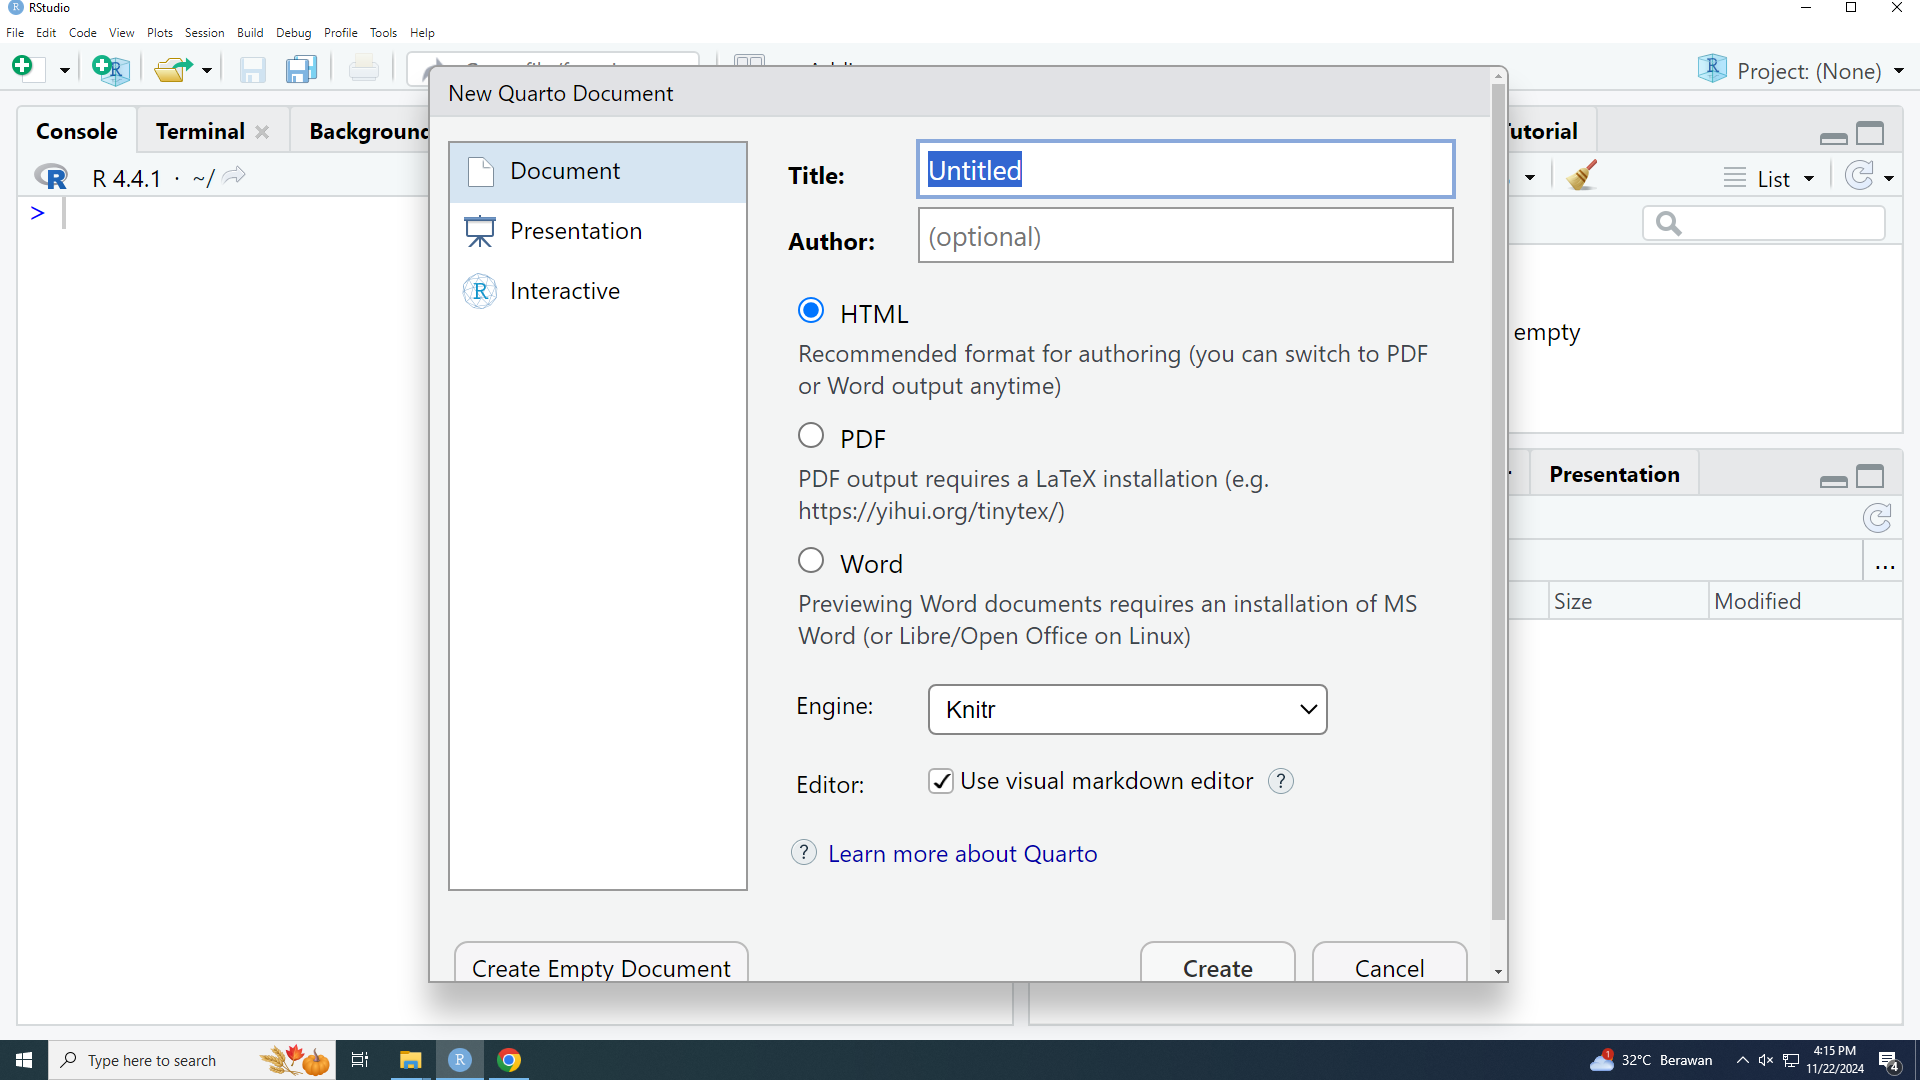The width and height of the screenshot is (1920, 1080).
Task: Click the broom clear objects icon
Action: [x=1582, y=176]
